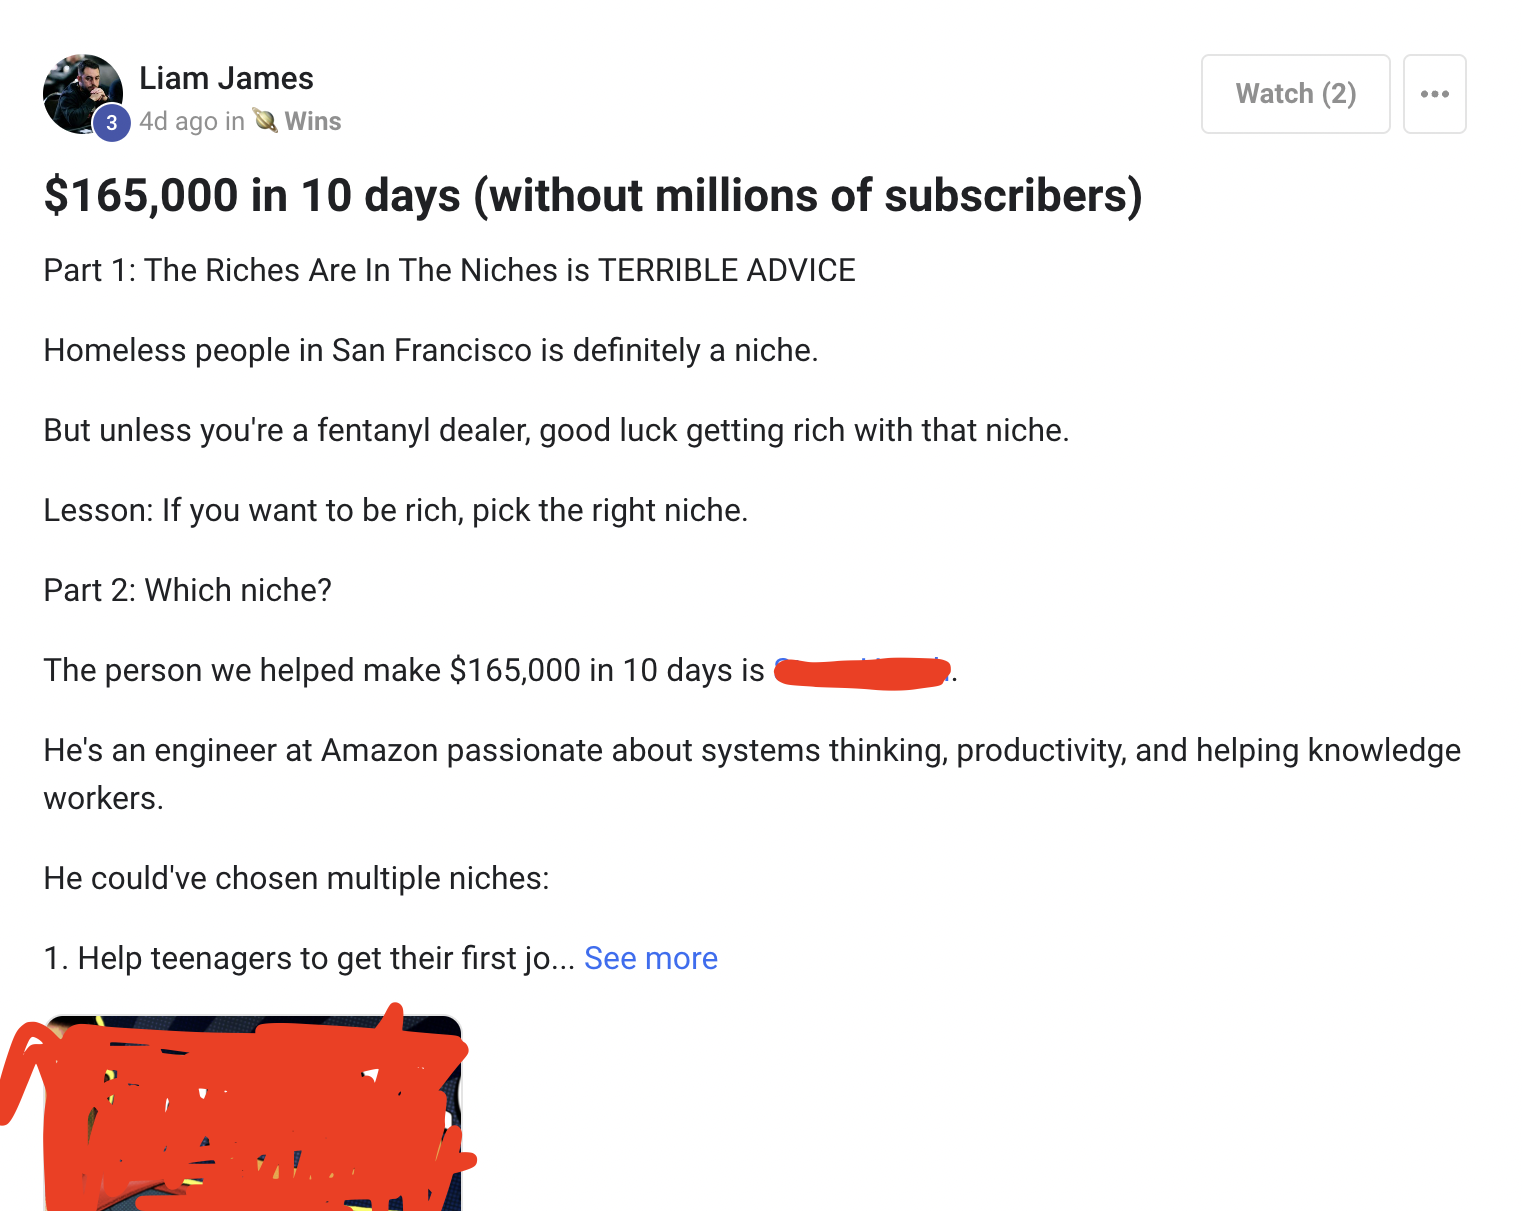Toggle the Watch (2) button
Screen dimensions: 1522x1211
pyautogui.click(x=1295, y=94)
